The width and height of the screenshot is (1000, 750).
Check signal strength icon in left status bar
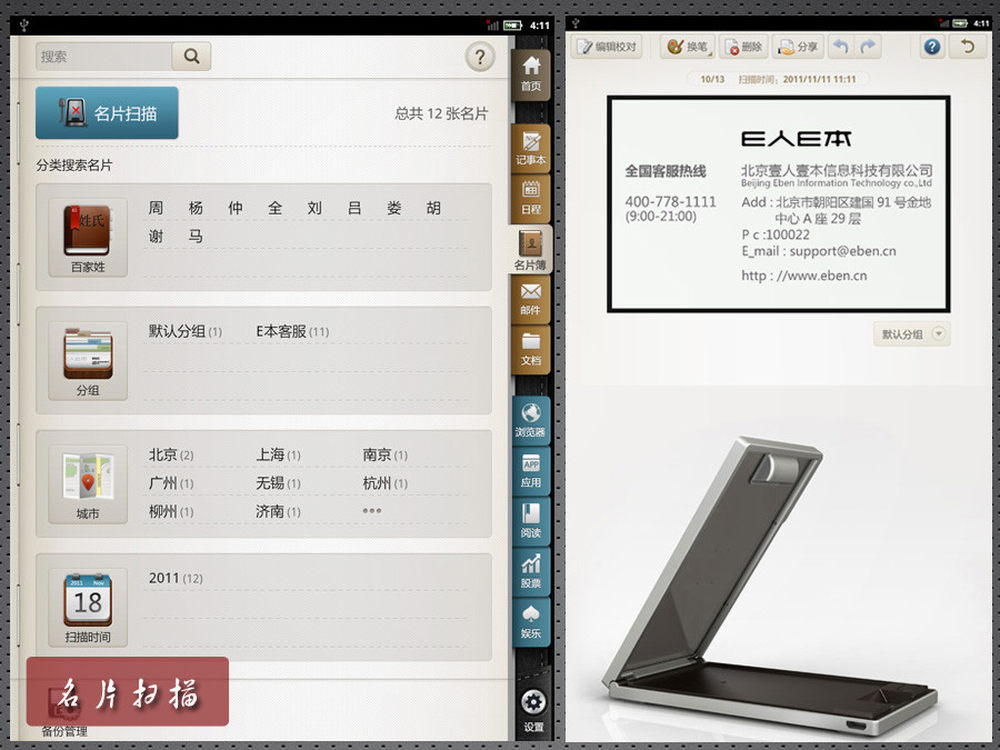coord(492,26)
